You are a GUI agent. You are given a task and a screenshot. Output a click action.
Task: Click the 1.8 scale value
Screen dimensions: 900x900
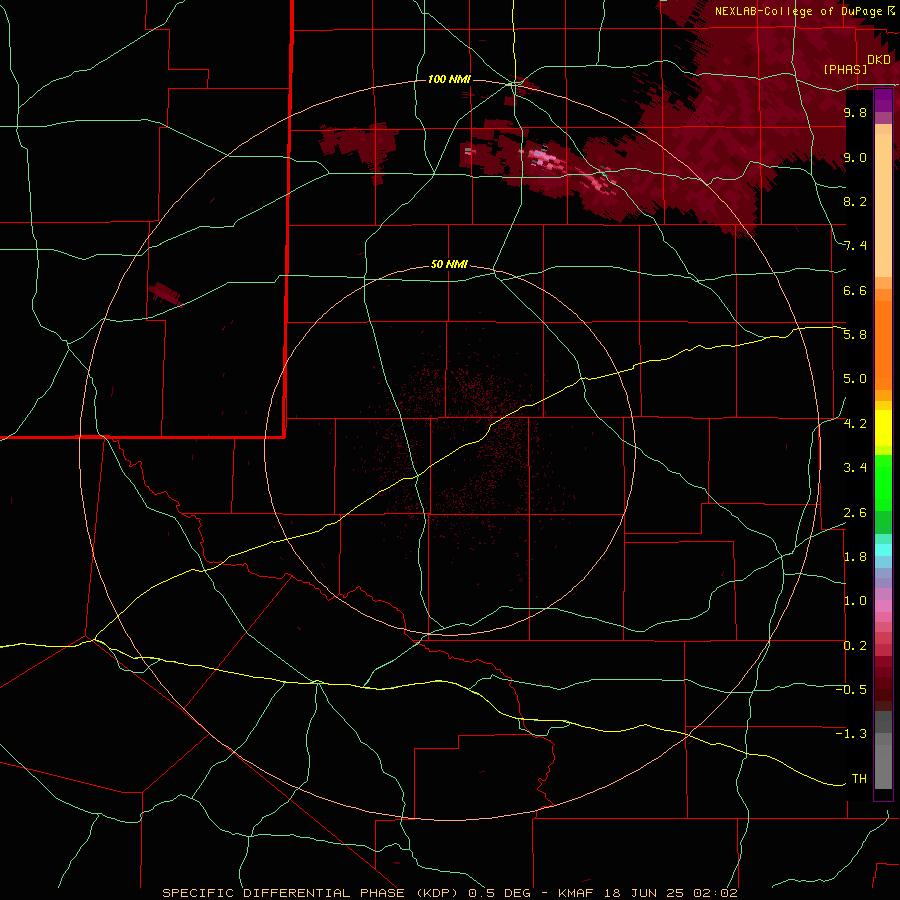click(x=855, y=557)
